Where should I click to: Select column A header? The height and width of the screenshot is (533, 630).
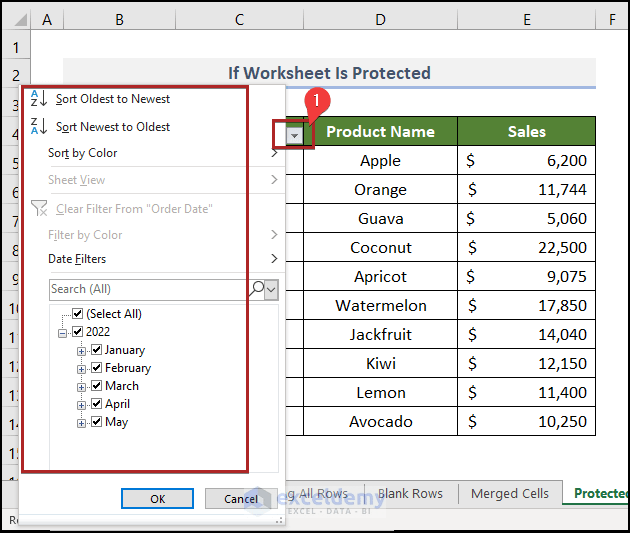coord(47,19)
